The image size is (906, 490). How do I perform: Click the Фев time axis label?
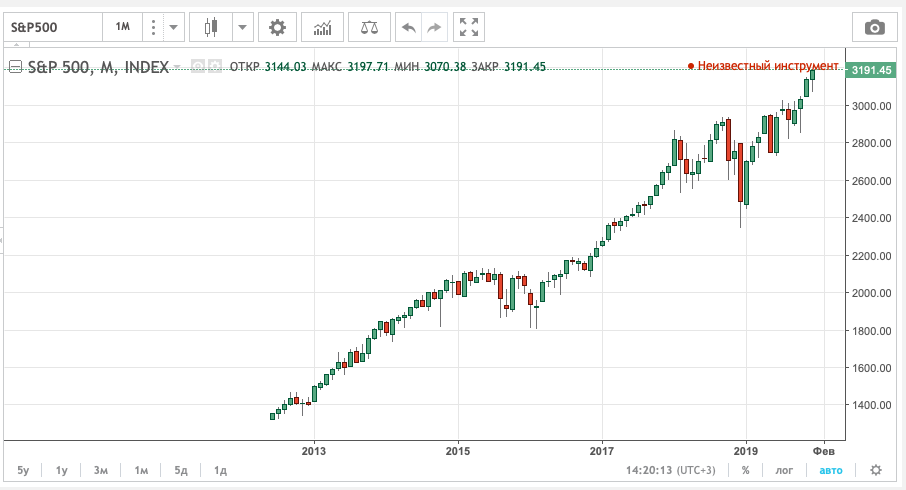823,451
